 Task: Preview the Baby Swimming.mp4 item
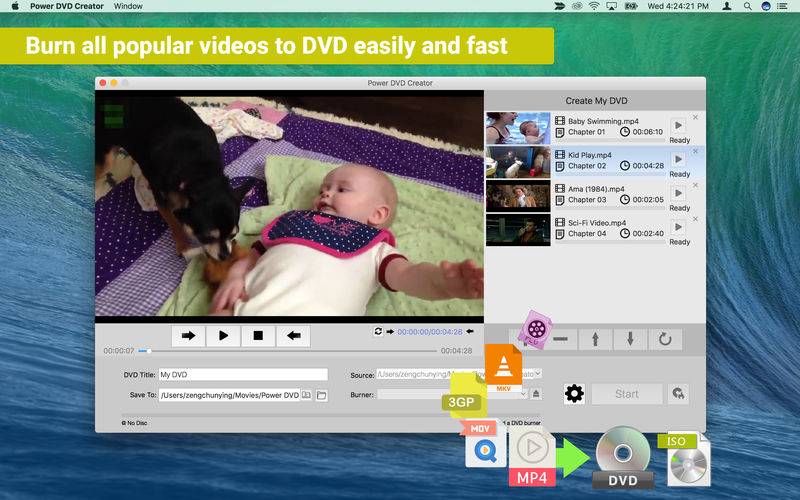[678, 125]
